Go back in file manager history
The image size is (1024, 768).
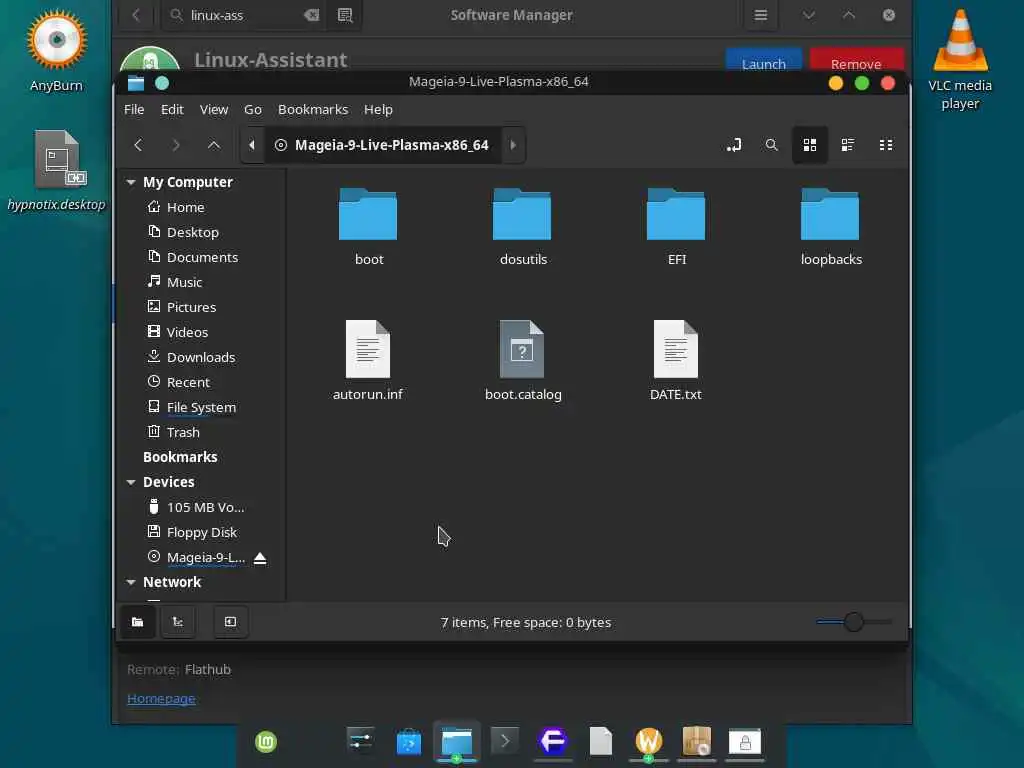tap(138, 145)
